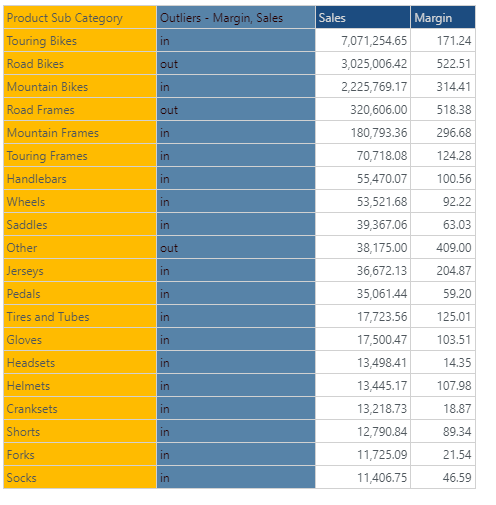The height and width of the screenshot is (505, 496).
Task: Click the Handlebars row label
Action: pyautogui.click(x=80, y=178)
